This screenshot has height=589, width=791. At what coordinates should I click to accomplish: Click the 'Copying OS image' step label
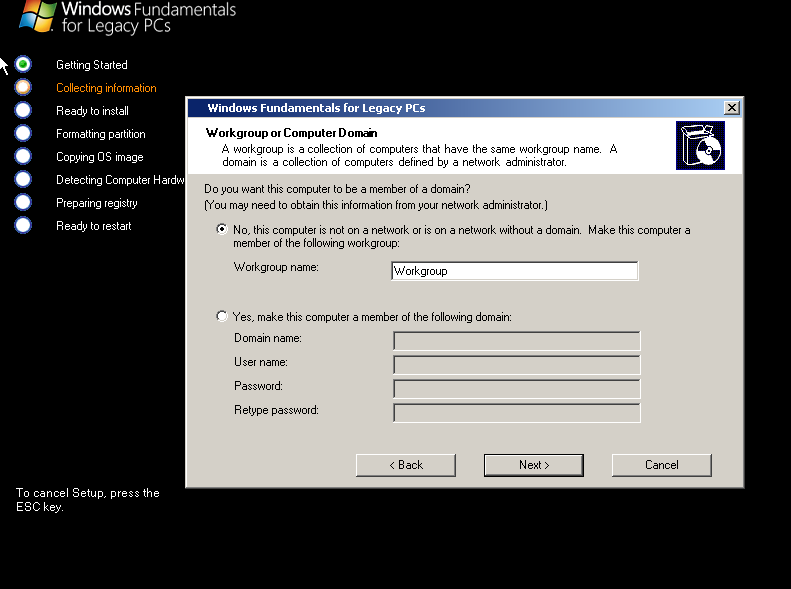100,157
